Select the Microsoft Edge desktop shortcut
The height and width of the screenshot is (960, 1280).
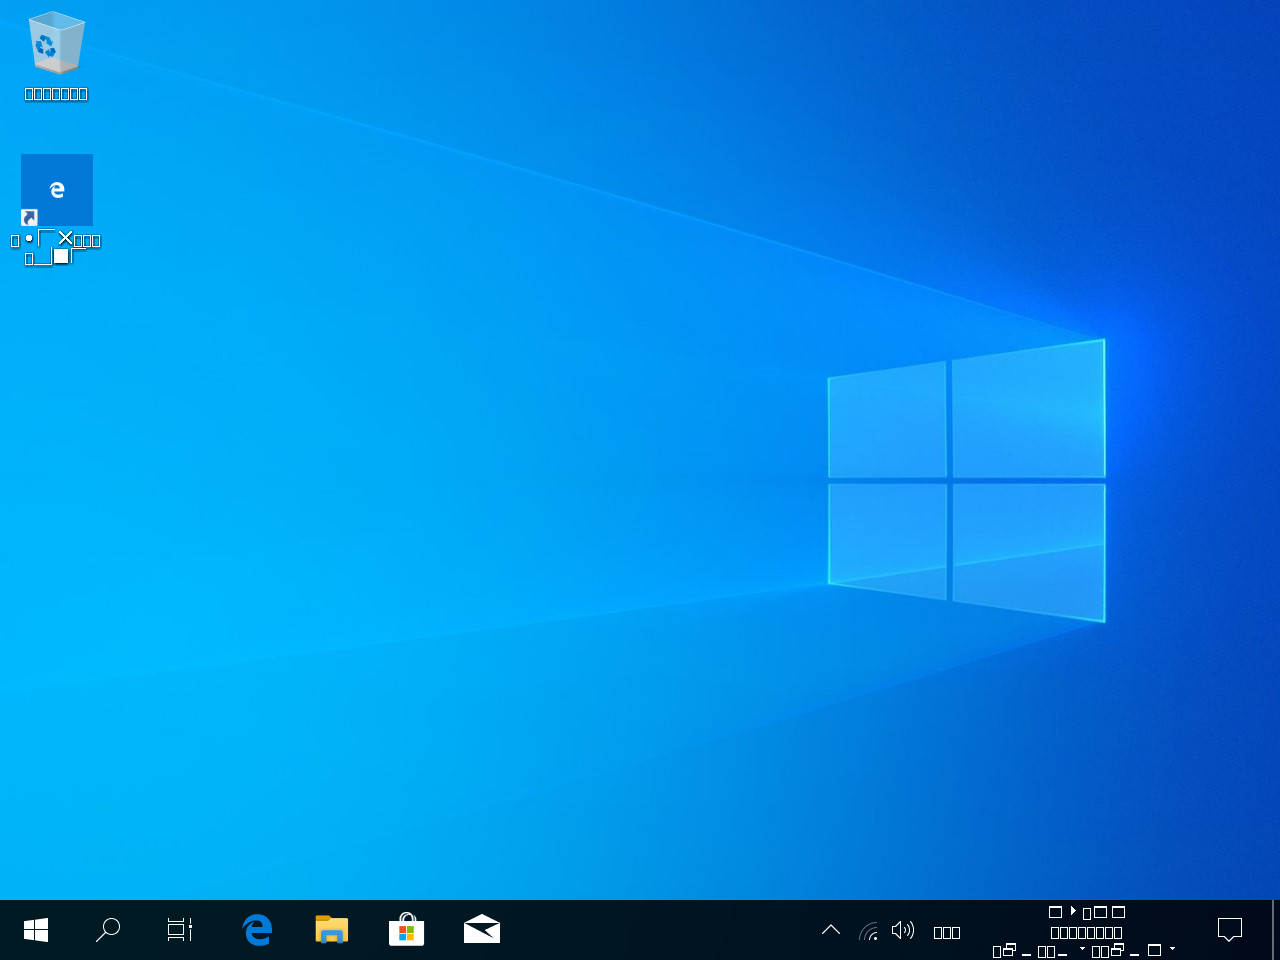56,209
